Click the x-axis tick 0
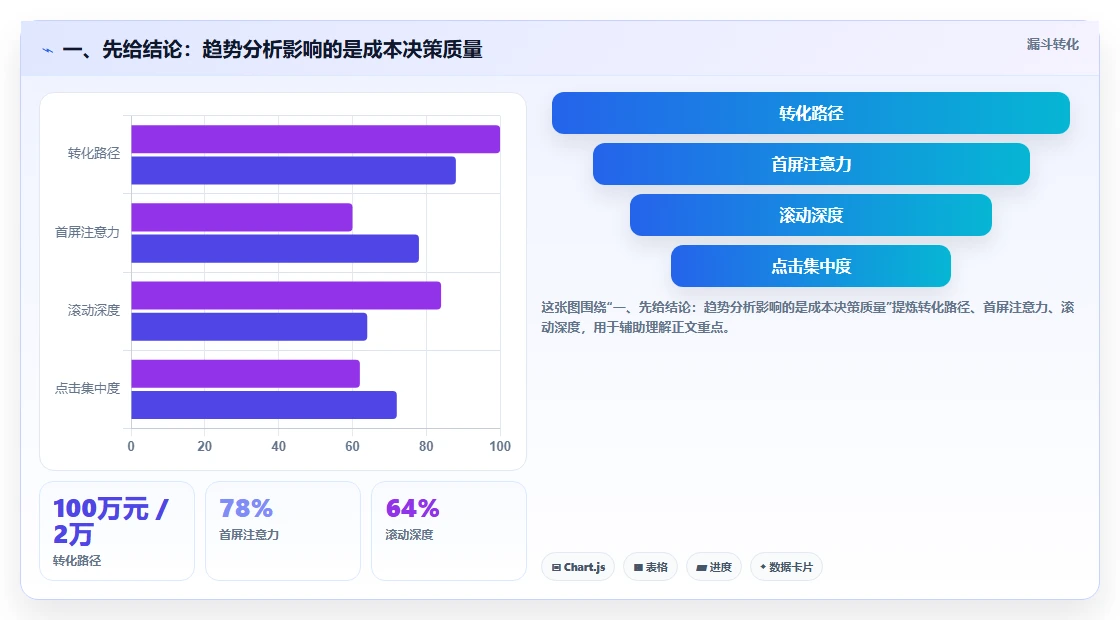 (131, 446)
